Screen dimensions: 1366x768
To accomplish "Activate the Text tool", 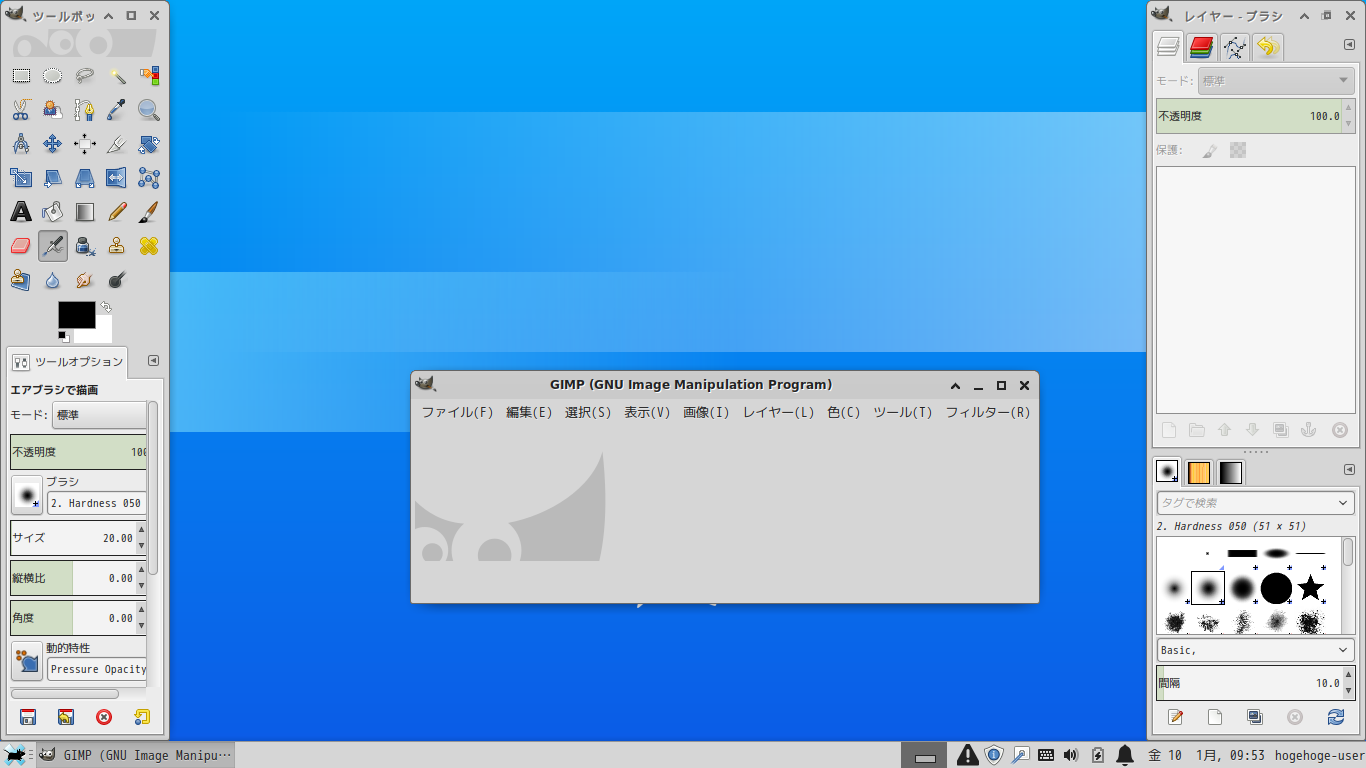I will (x=21, y=212).
